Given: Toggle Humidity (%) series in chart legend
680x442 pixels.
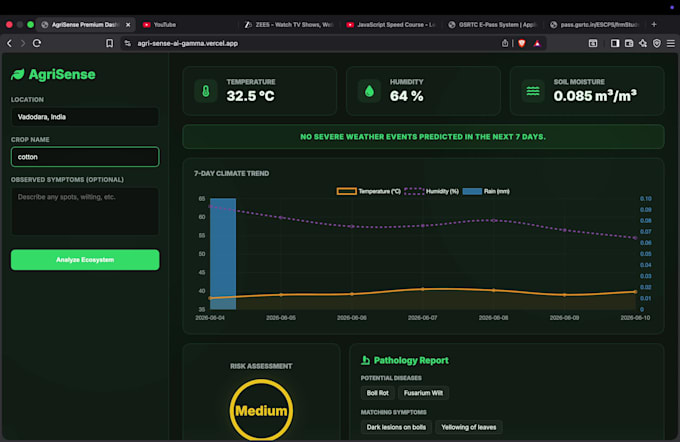Looking at the screenshot, I should (432, 191).
